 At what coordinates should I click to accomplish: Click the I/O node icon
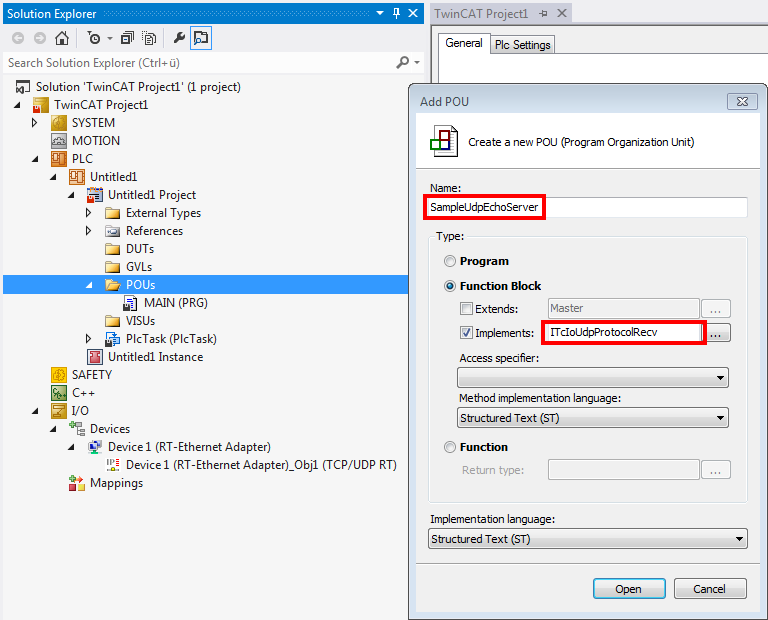pos(59,411)
